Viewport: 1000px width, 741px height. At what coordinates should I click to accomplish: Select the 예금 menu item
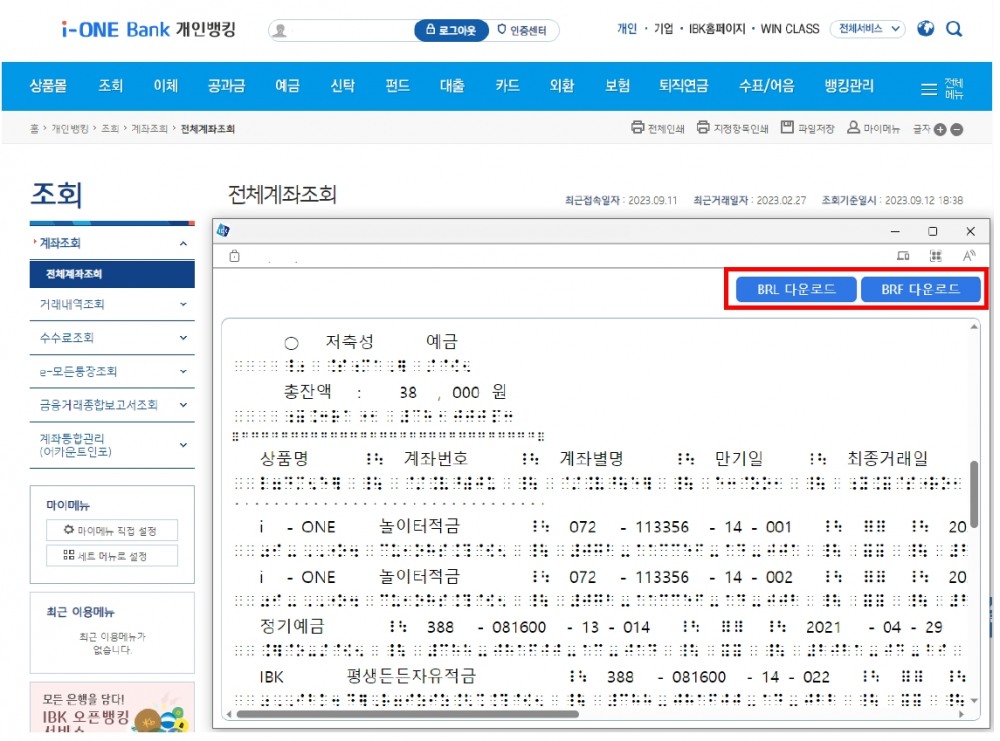click(287, 86)
